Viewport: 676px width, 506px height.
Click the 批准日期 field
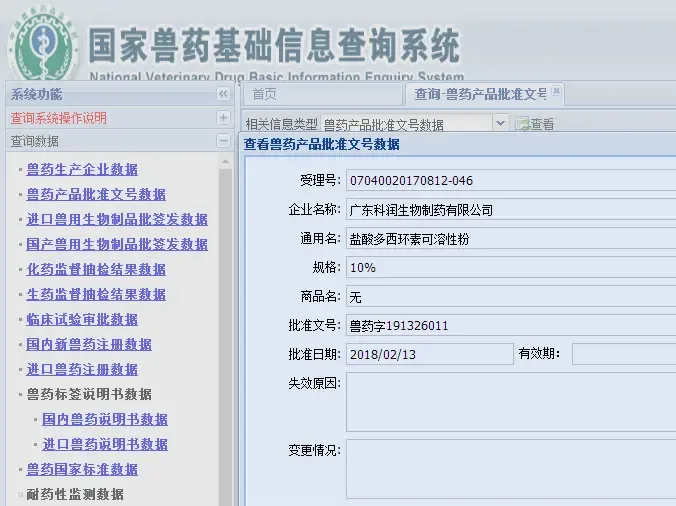tap(429, 354)
